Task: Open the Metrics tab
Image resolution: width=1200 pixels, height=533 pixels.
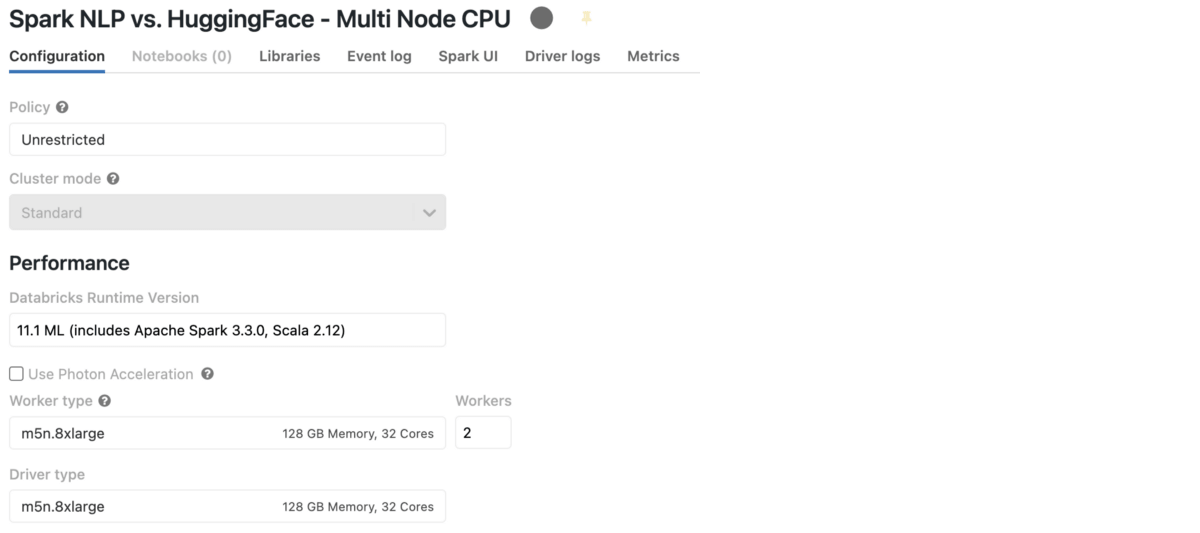Action: pyautogui.click(x=653, y=57)
